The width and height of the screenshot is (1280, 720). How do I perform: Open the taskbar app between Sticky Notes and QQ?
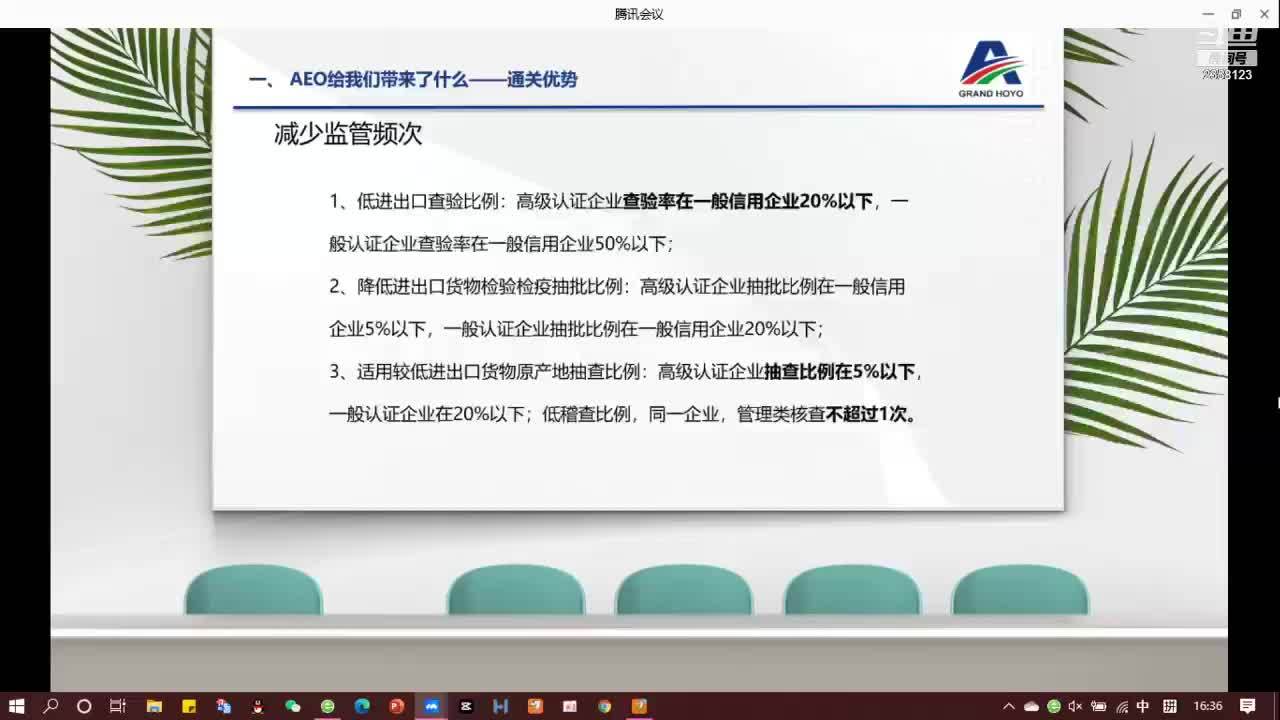(x=224, y=706)
